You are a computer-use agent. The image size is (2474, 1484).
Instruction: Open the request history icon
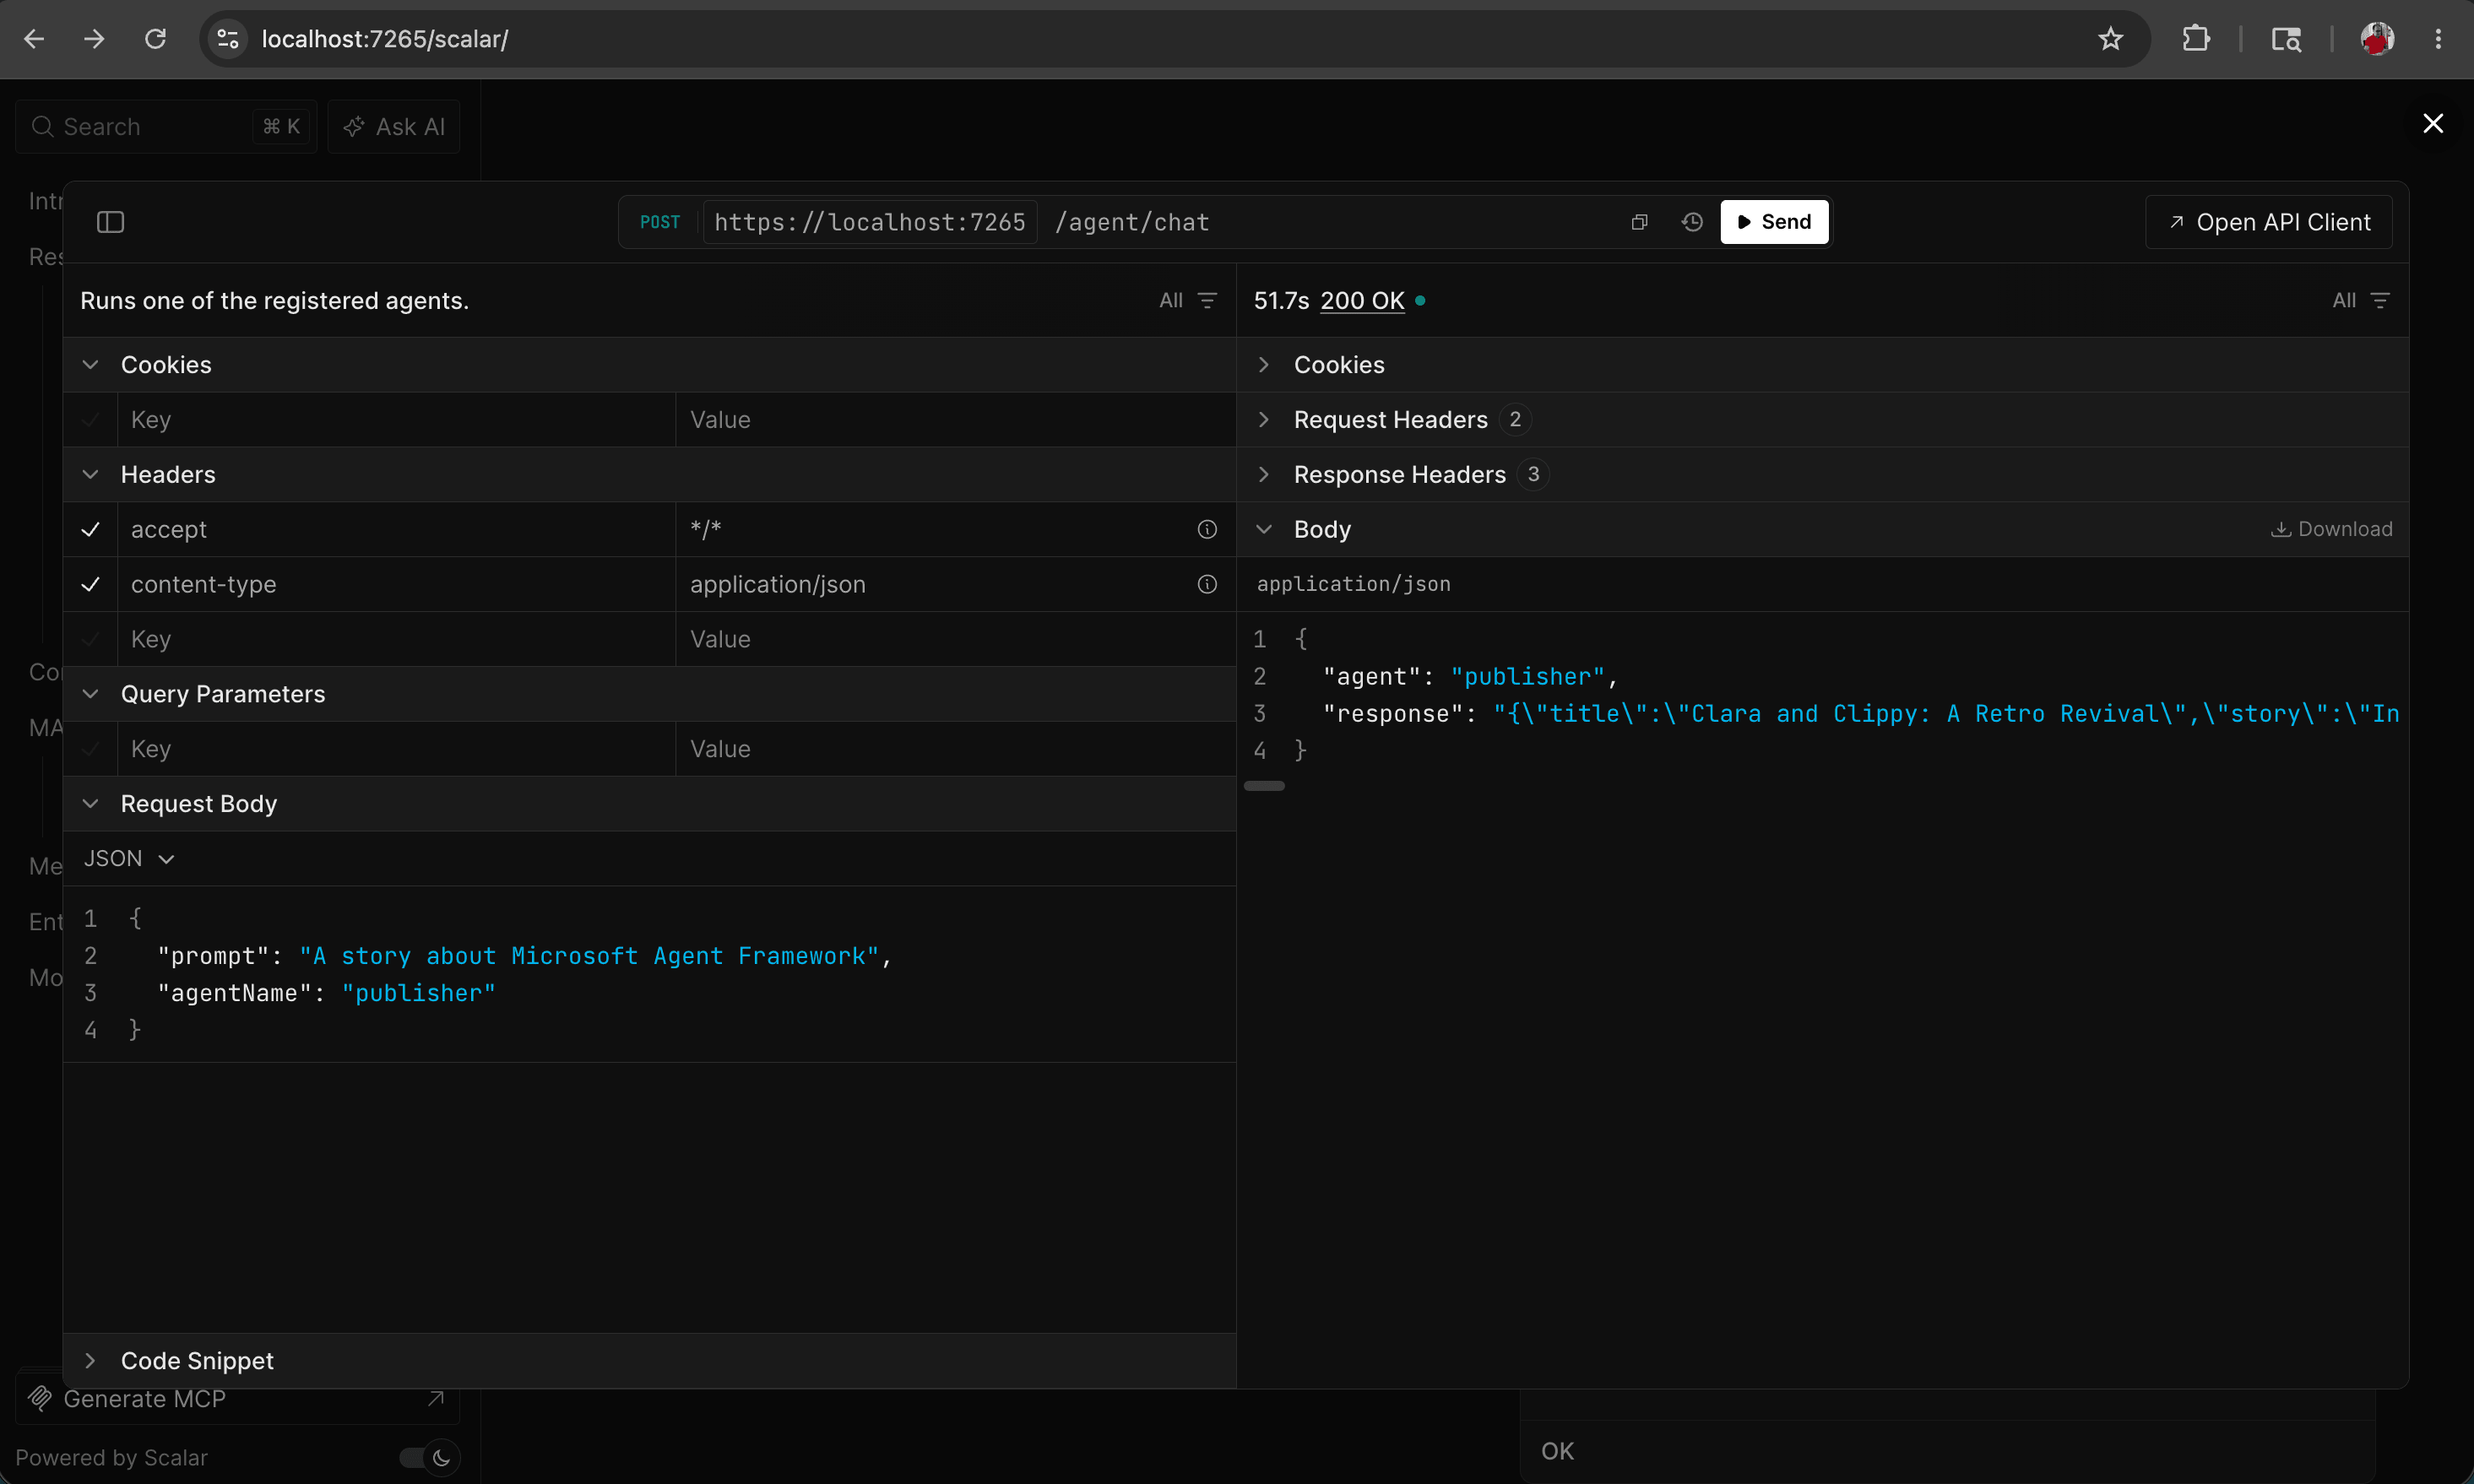[1692, 222]
